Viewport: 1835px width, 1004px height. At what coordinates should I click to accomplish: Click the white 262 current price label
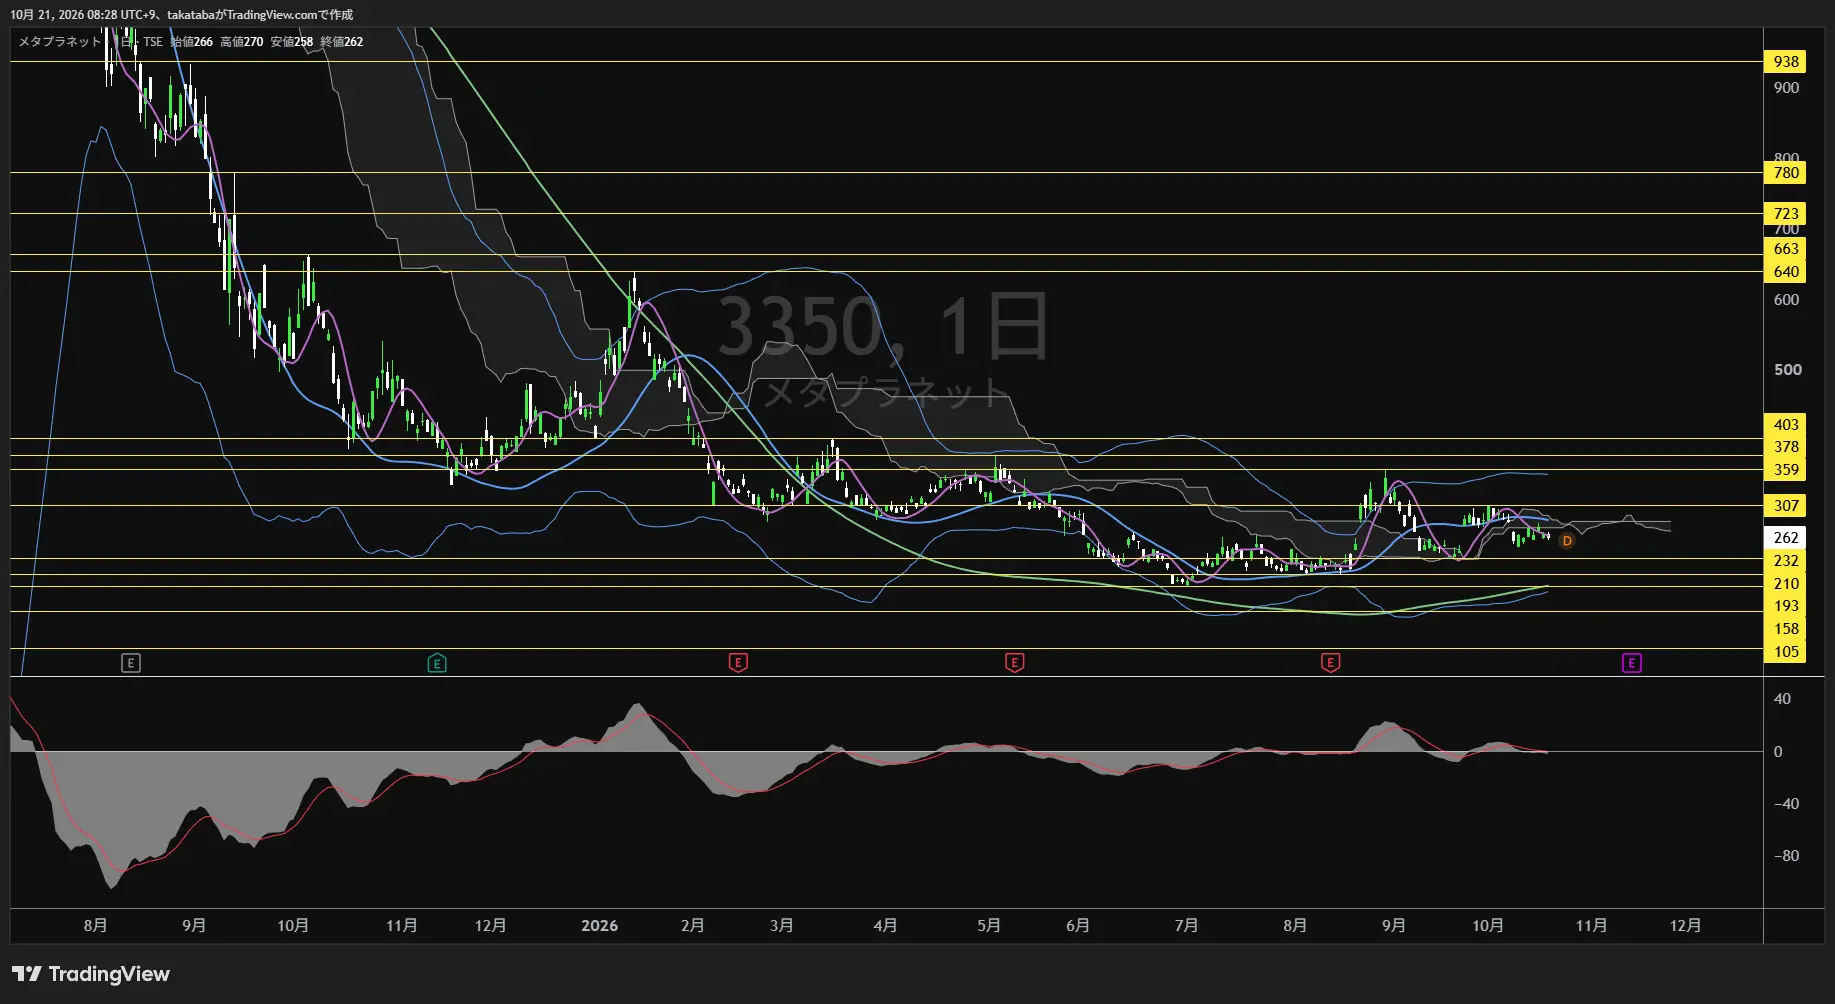tap(1785, 537)
